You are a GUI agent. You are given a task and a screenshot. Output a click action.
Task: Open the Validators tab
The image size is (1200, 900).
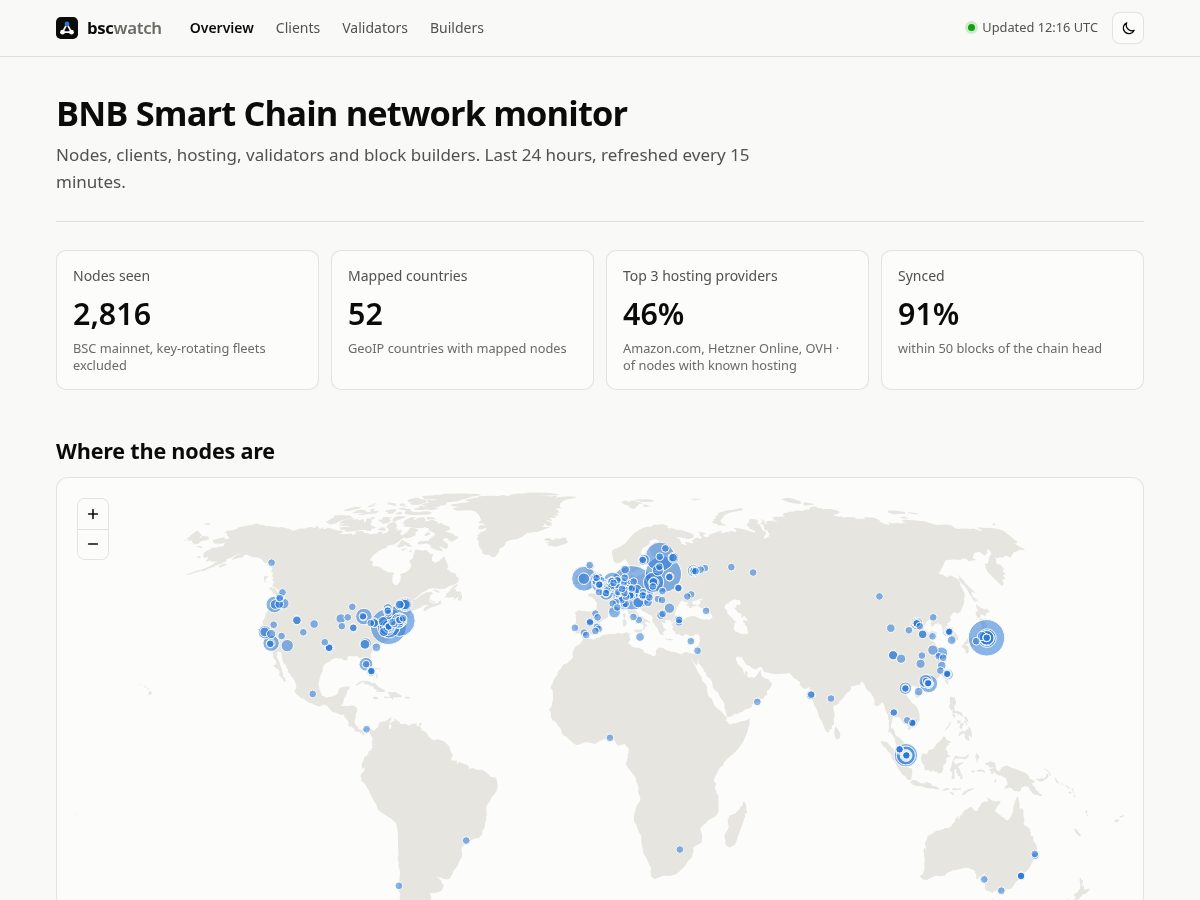pyautogui.click(x=375, y=28)
